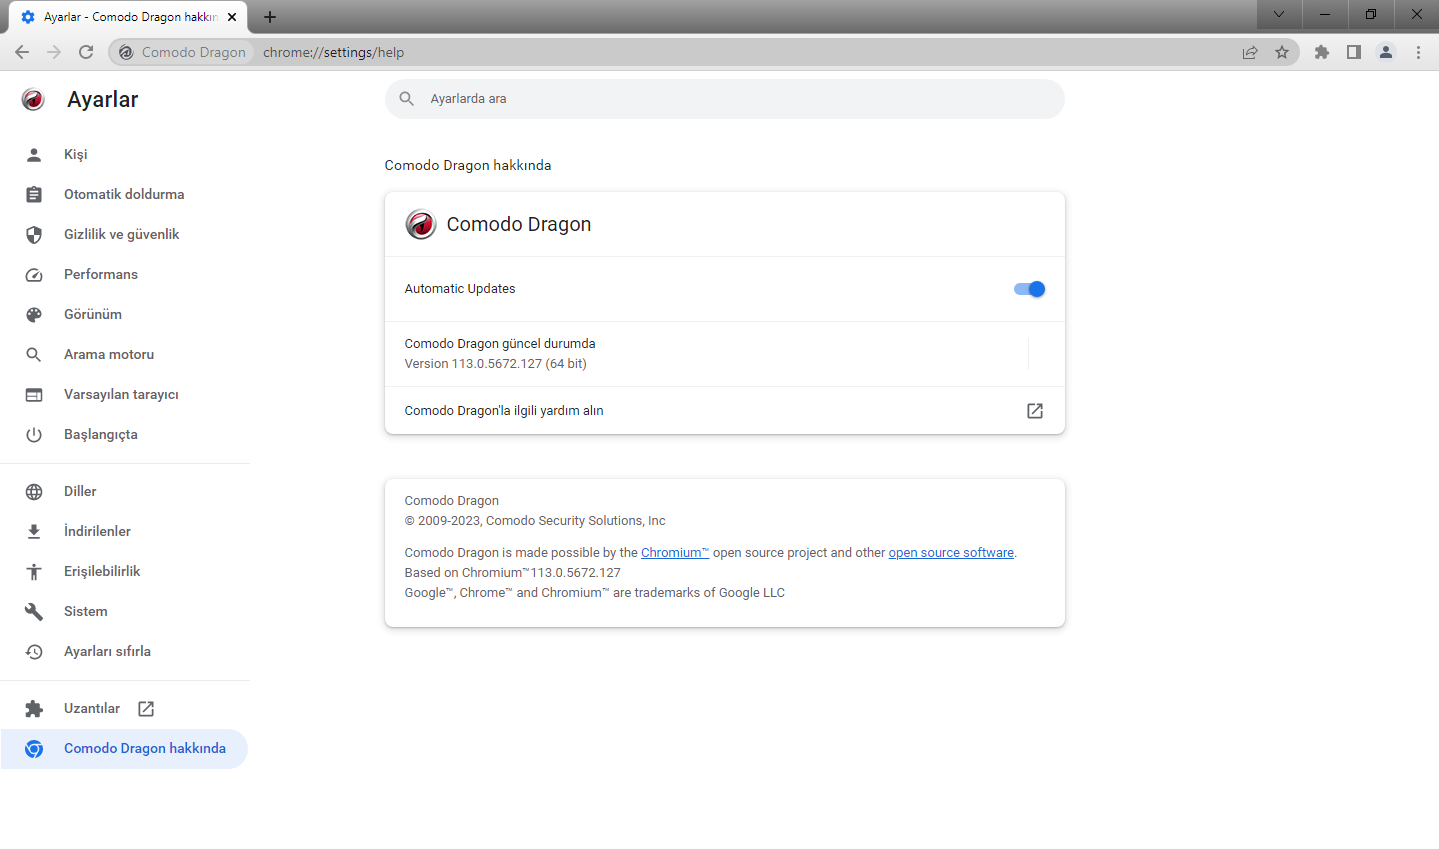Click the forward navigation arrow
This screenshot has height=849, width=1439.
click(x=54, y=52)
